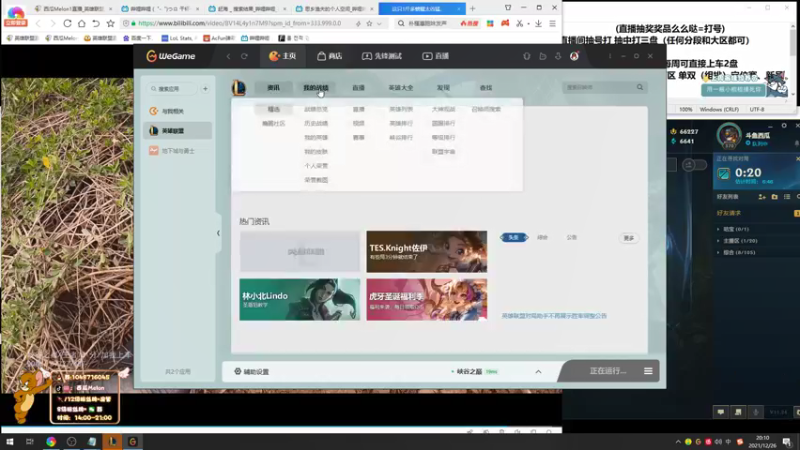The width and height of the screenshot is (800, 450).
Task: Open the 先锋测试 tab in WeGame
Action: [x=382, y=56]
